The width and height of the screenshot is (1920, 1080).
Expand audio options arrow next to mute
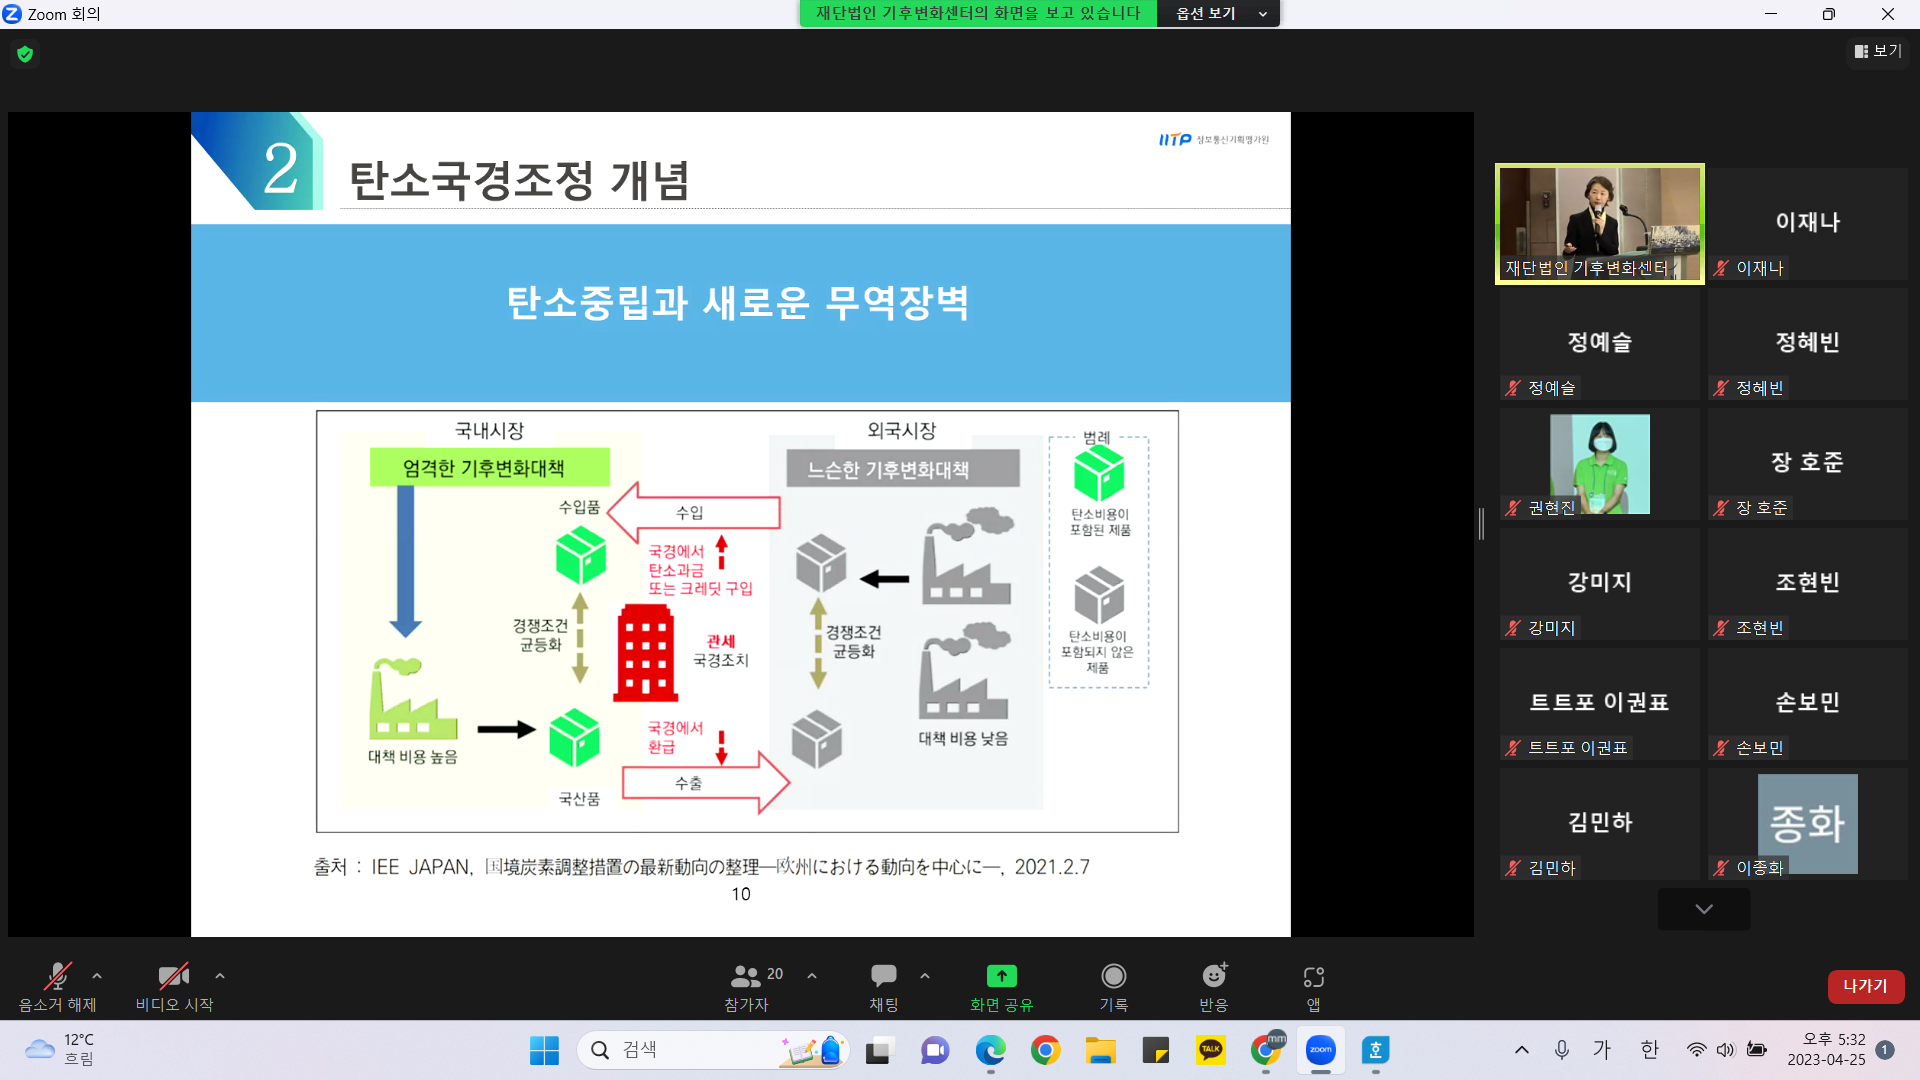tap(97, 975)
